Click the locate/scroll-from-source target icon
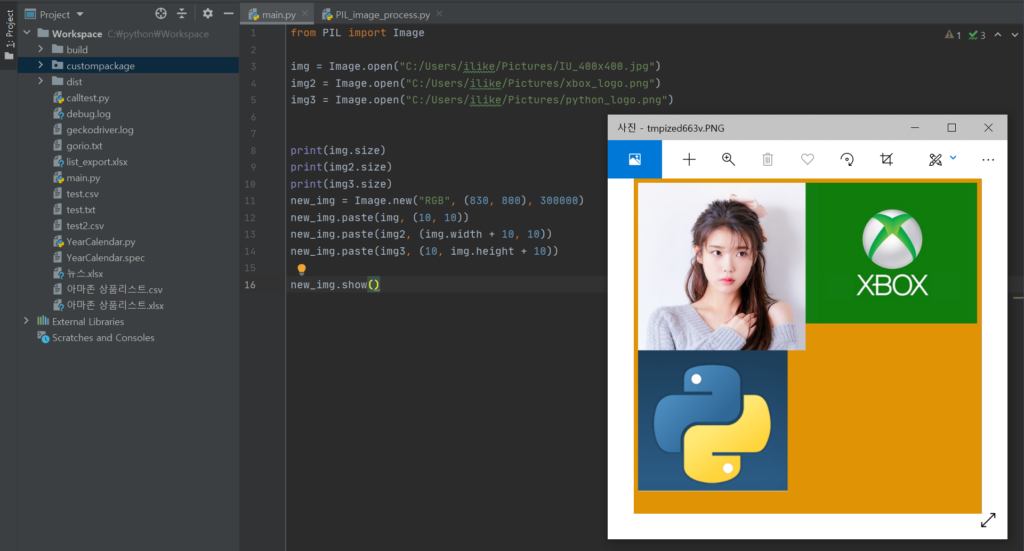 (161, 14)
